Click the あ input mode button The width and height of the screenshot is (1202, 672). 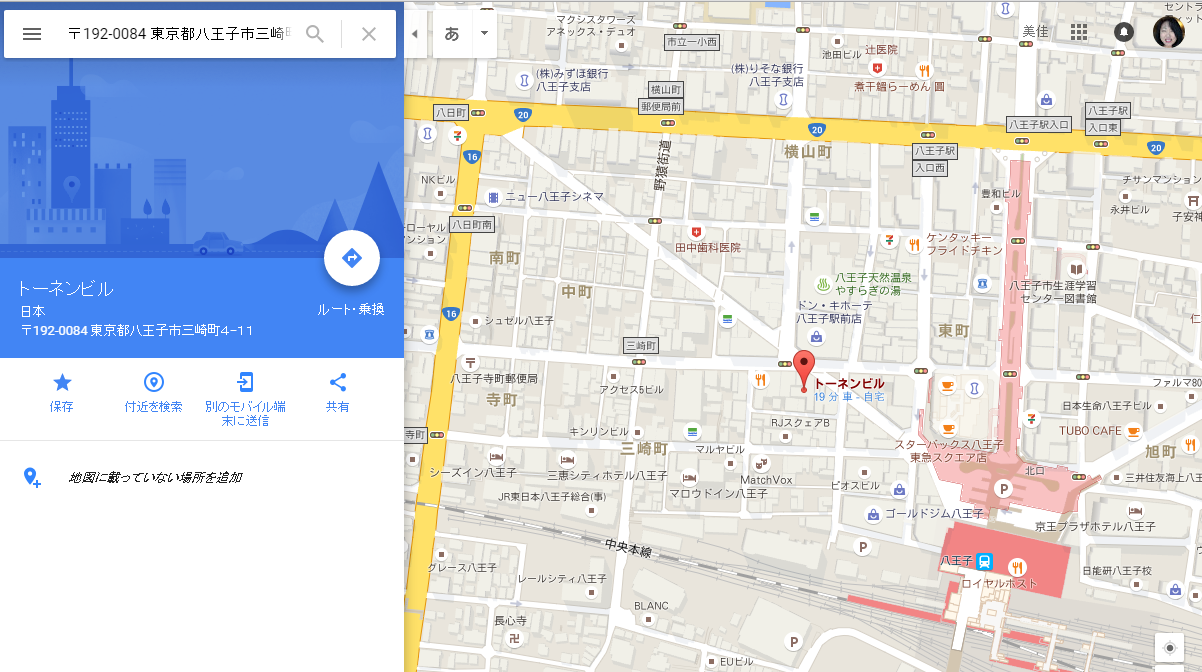pyautogui.click(x=452, y=33)
